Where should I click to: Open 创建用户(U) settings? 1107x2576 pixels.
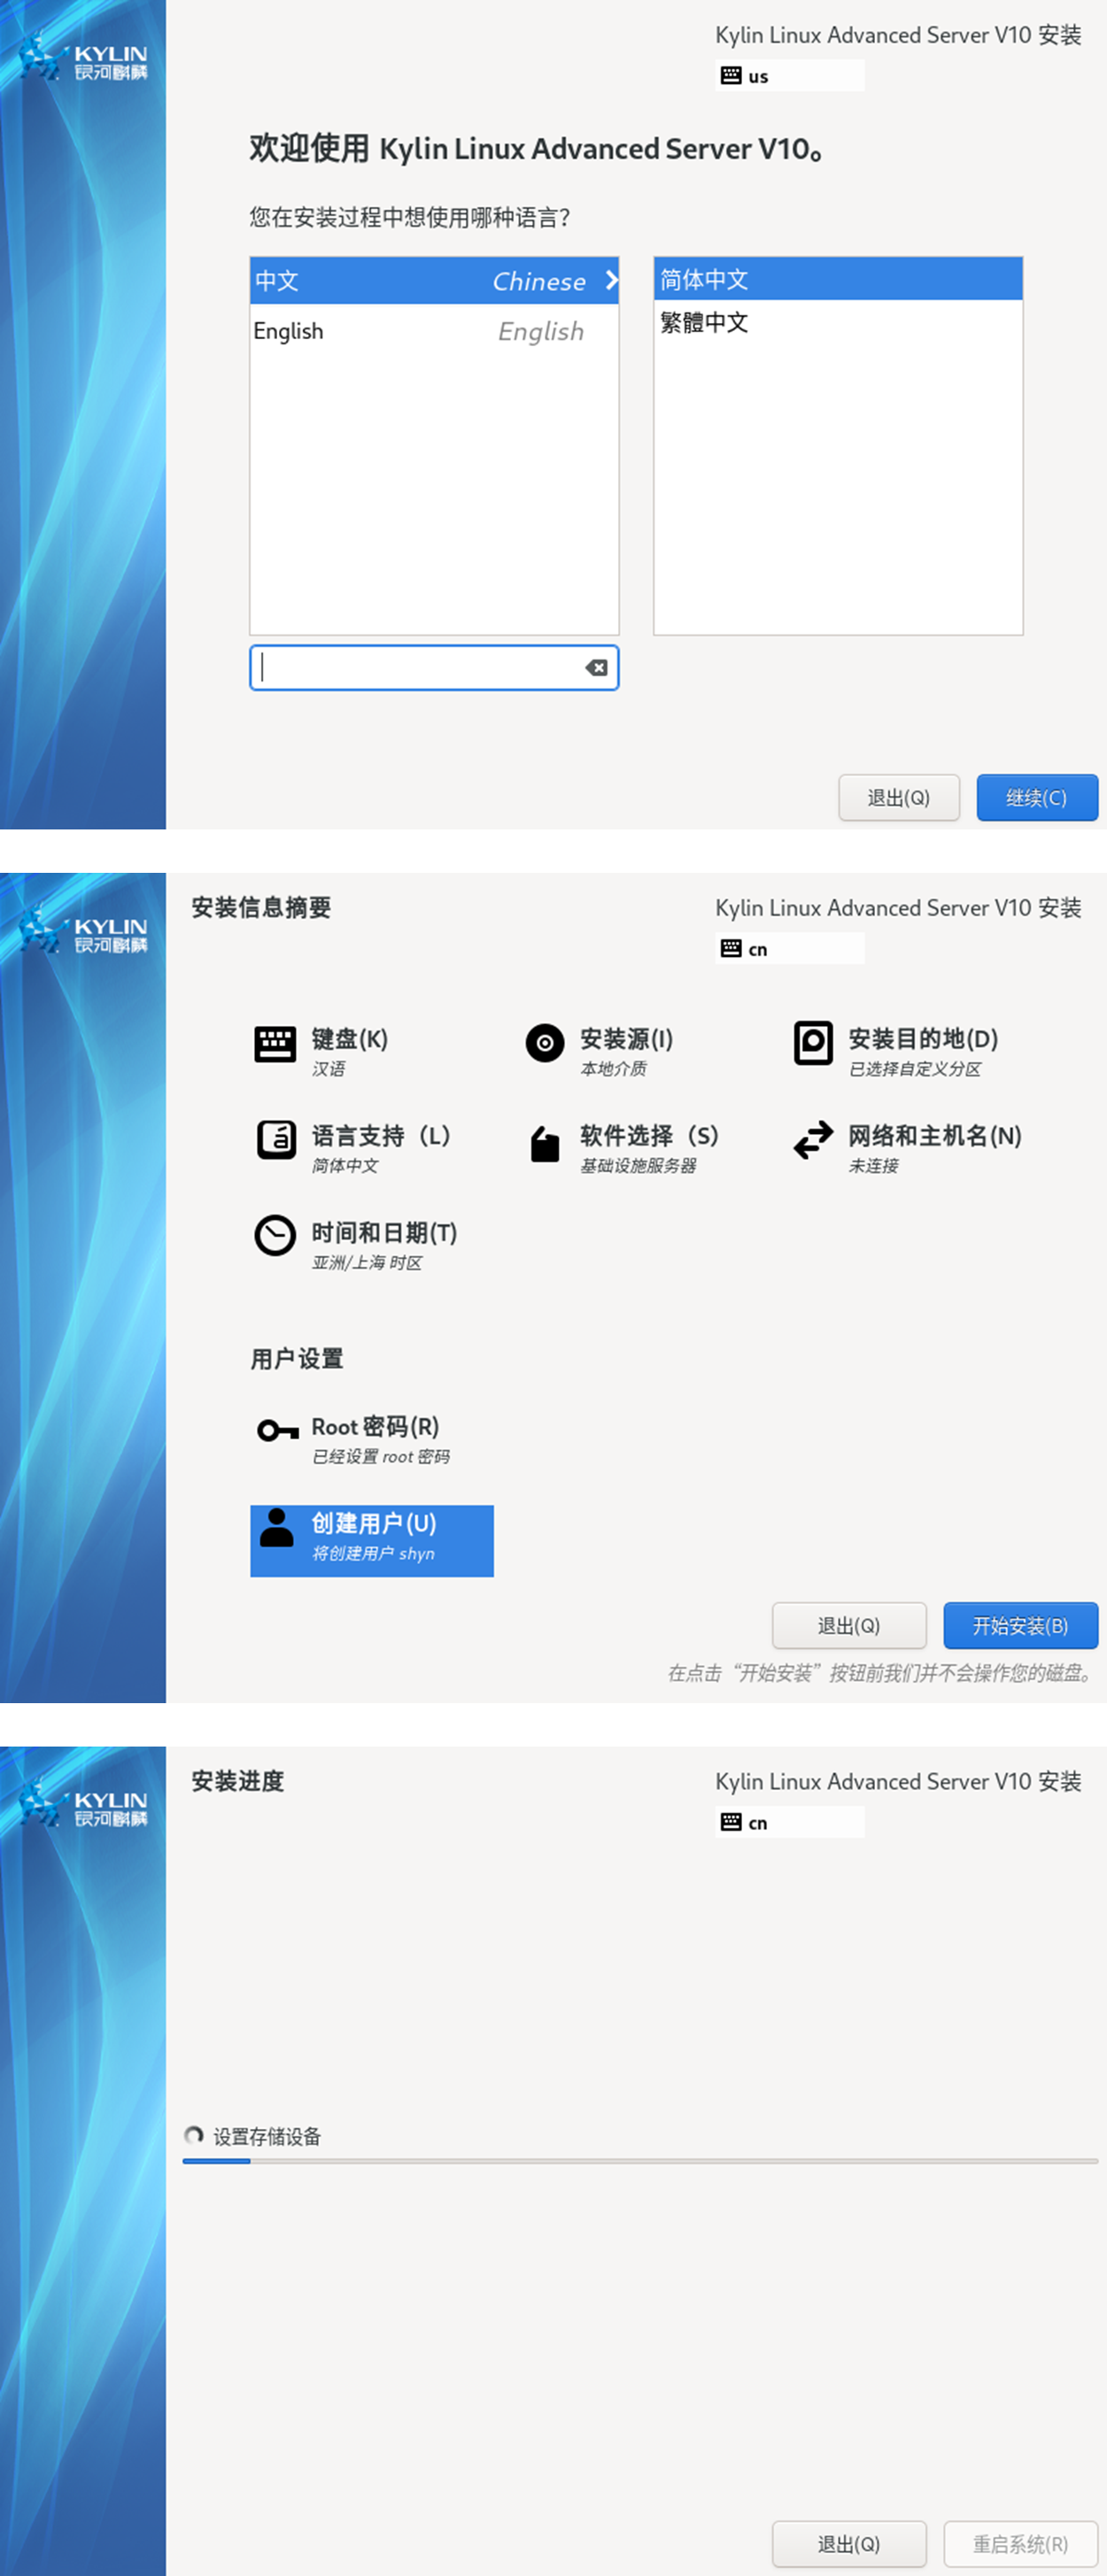pyautogui.click(x=372, y=1540)
